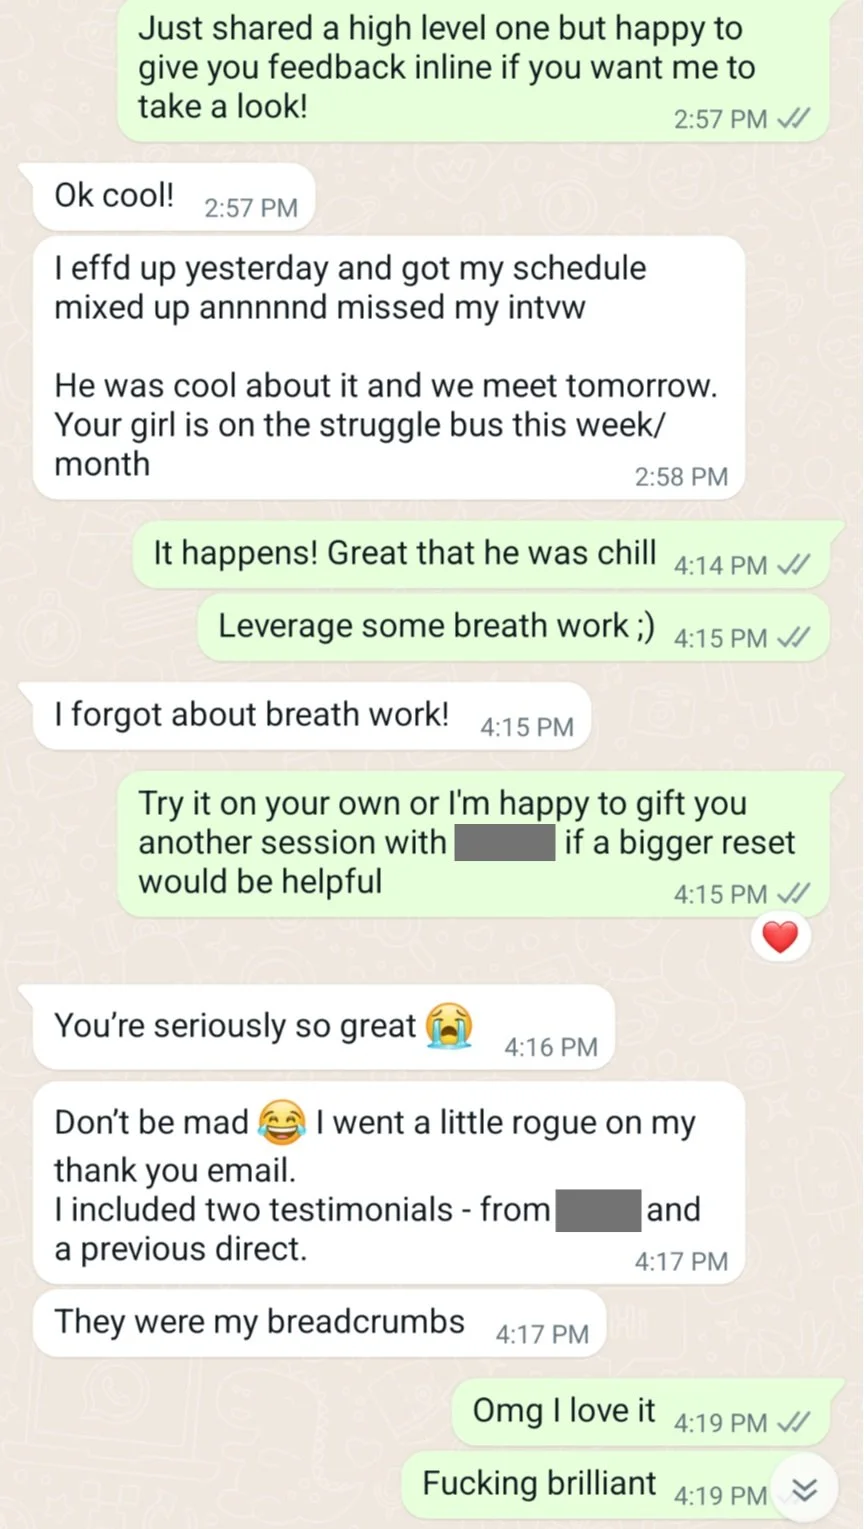Tap the 'Just shared a high level one' message

coord(473,70)
